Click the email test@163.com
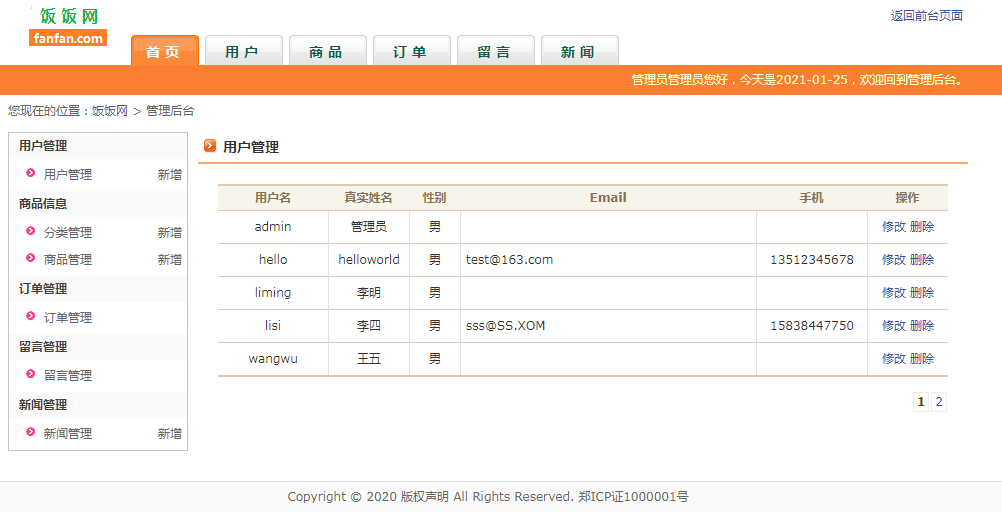Image resolution: width=1002 pixels, height=529 pixels. coord(509,260)
